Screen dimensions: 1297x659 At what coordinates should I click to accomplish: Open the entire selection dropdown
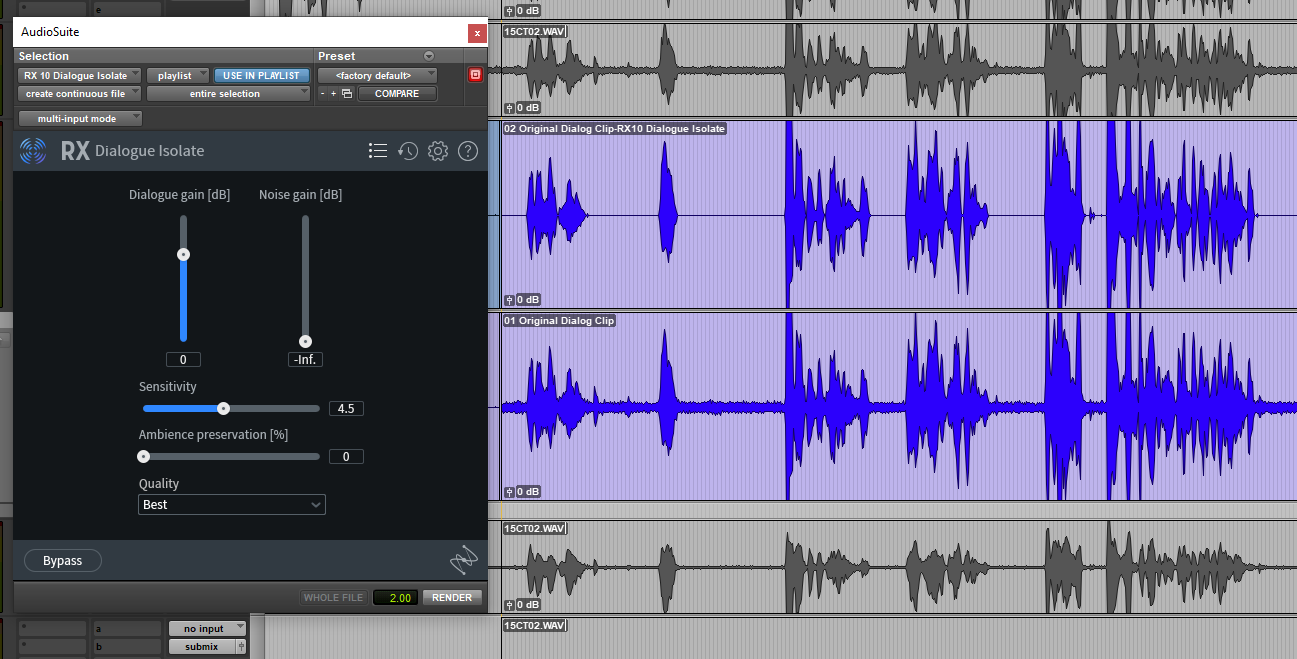tap(229, 94)
